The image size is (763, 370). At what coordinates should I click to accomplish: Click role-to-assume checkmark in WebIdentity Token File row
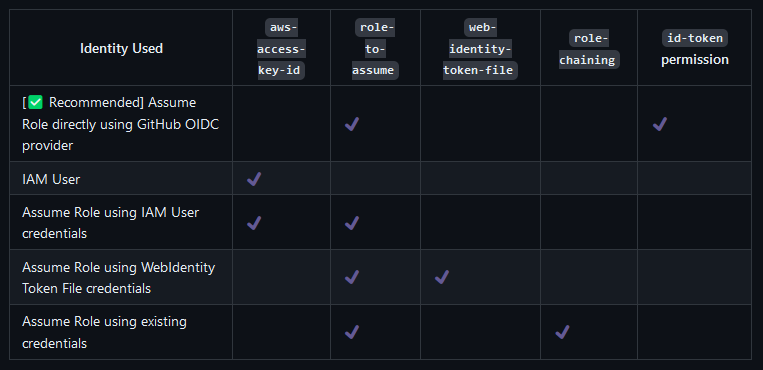click(x=352, y=277)
